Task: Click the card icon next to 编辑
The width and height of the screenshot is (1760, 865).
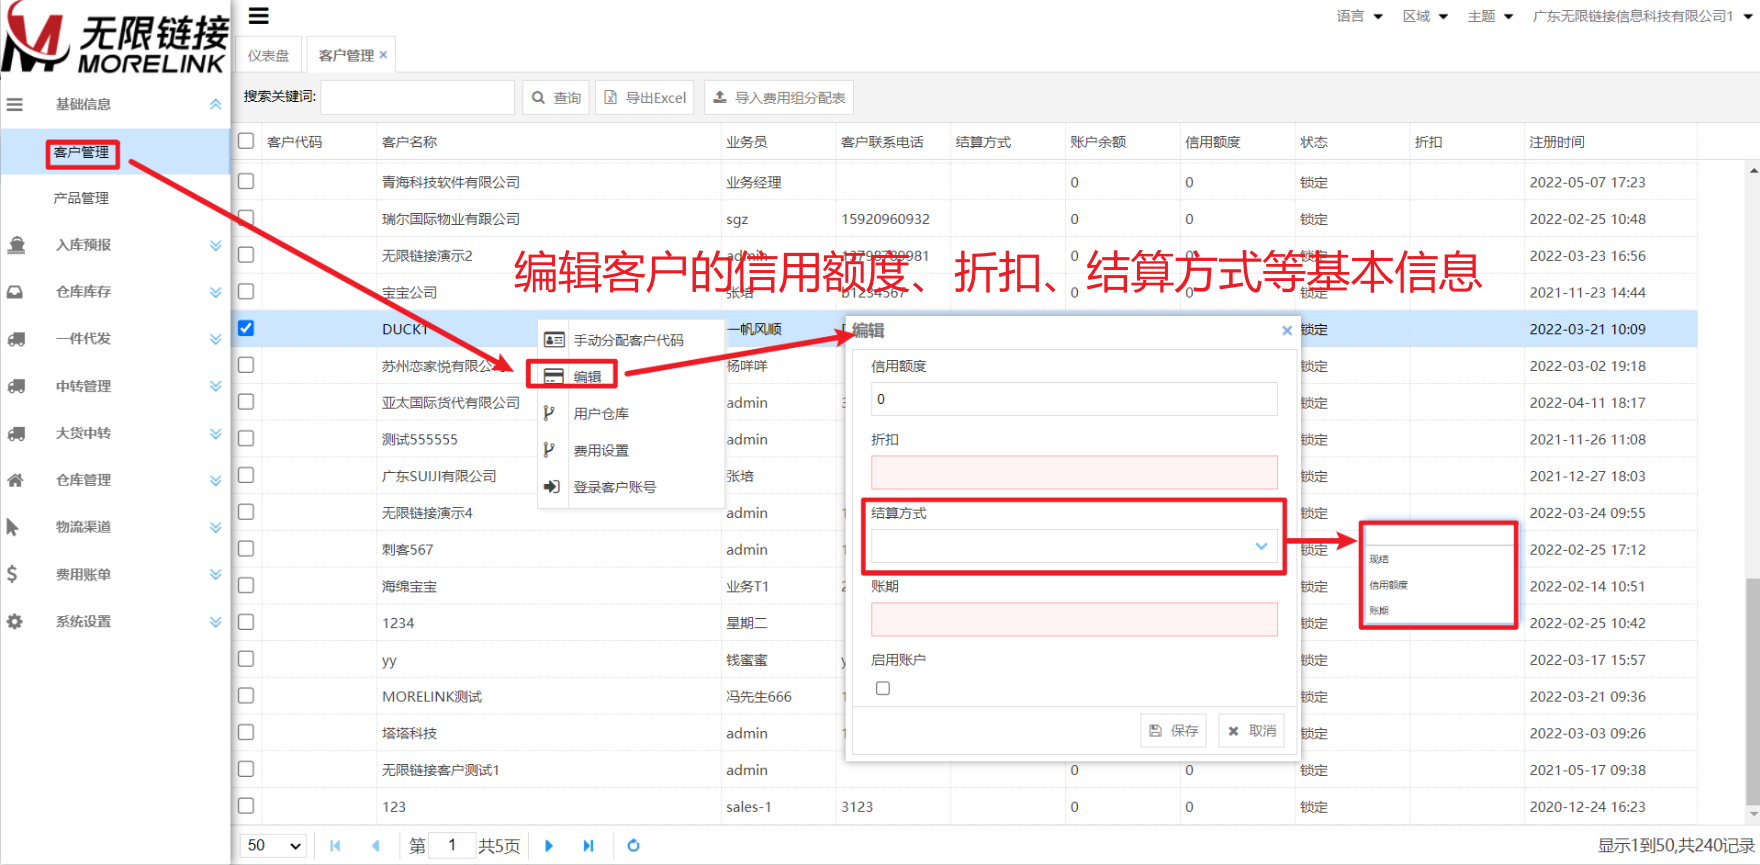Action: pyautogui.click(x=553, y=376)
